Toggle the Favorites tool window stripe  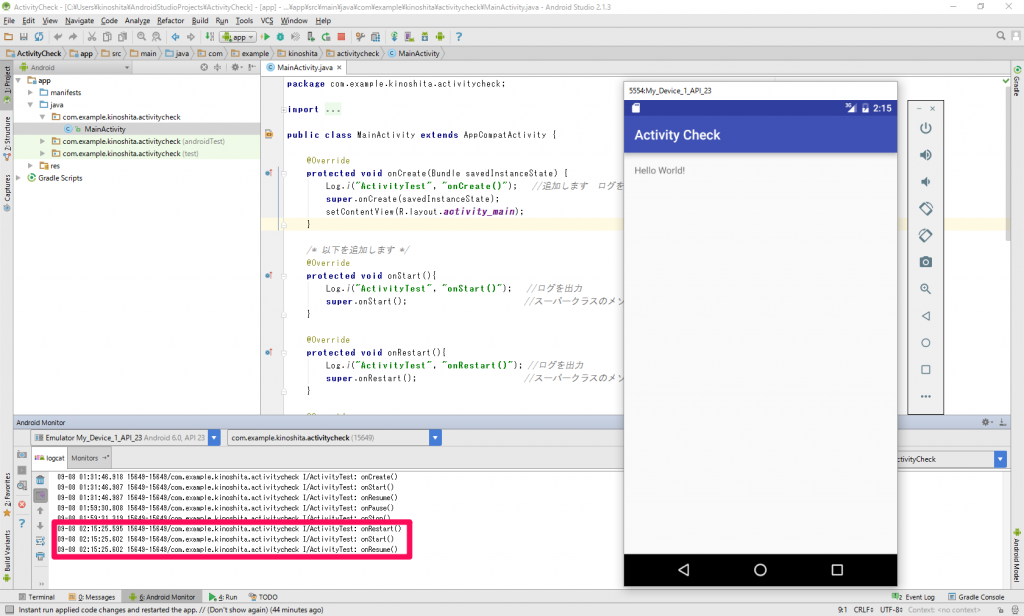click(7, 494)
